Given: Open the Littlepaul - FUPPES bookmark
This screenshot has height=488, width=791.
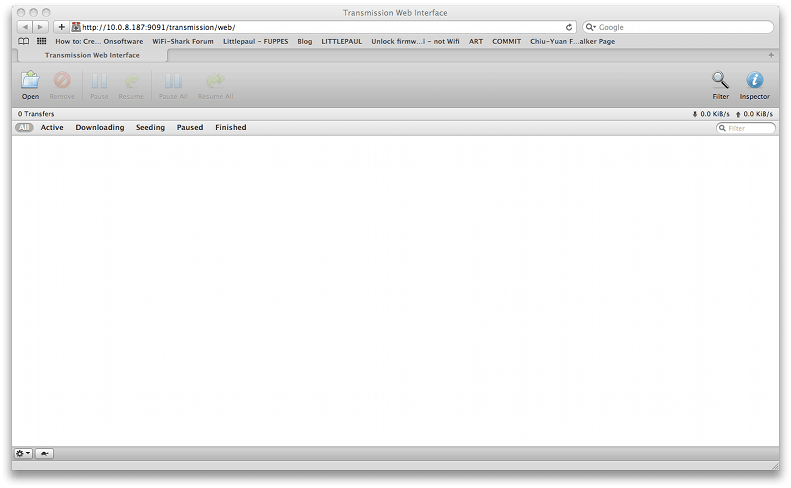Looking at the screenshot, I should [x=256, y=41].
